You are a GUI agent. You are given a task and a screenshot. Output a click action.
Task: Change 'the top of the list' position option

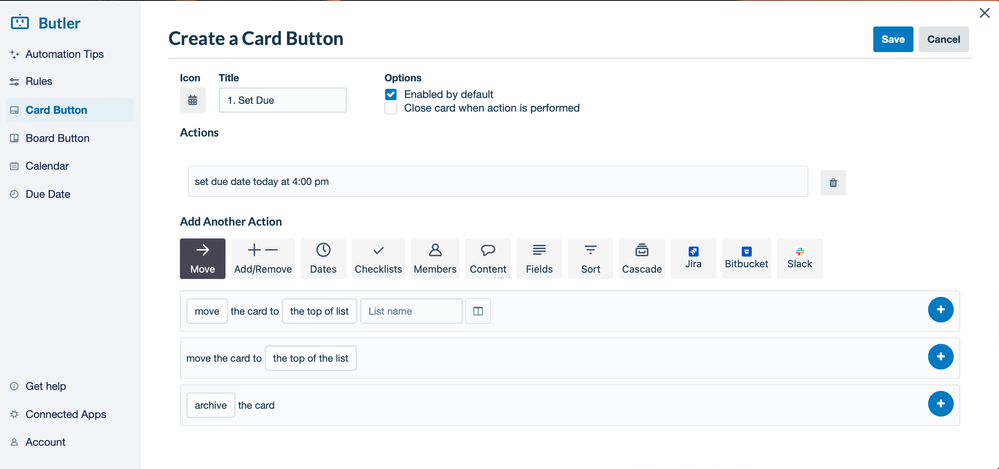click(x=311, y=358)
